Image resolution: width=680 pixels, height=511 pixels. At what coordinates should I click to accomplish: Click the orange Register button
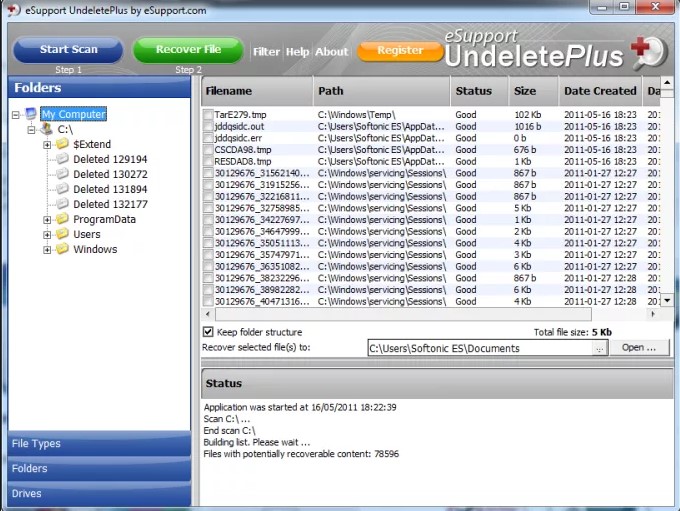click(400, 51)
